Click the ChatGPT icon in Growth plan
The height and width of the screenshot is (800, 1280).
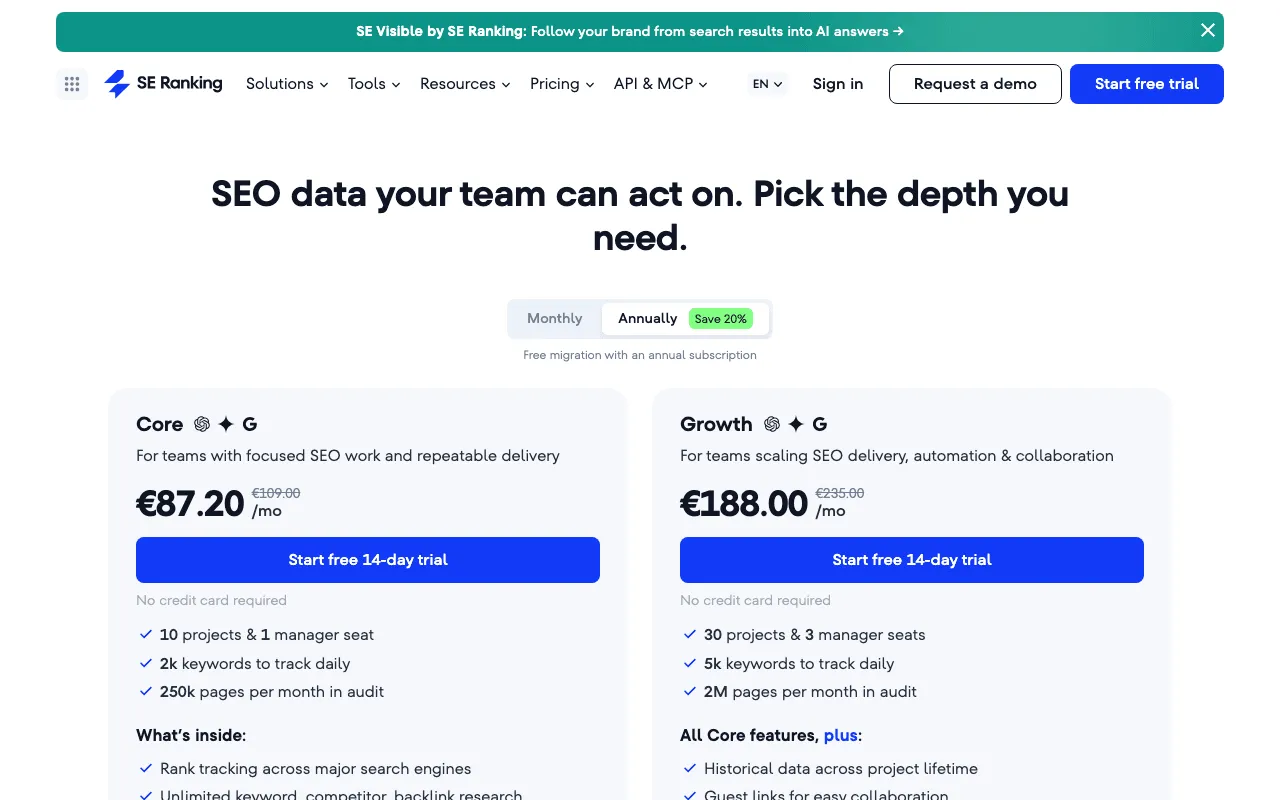772,424
